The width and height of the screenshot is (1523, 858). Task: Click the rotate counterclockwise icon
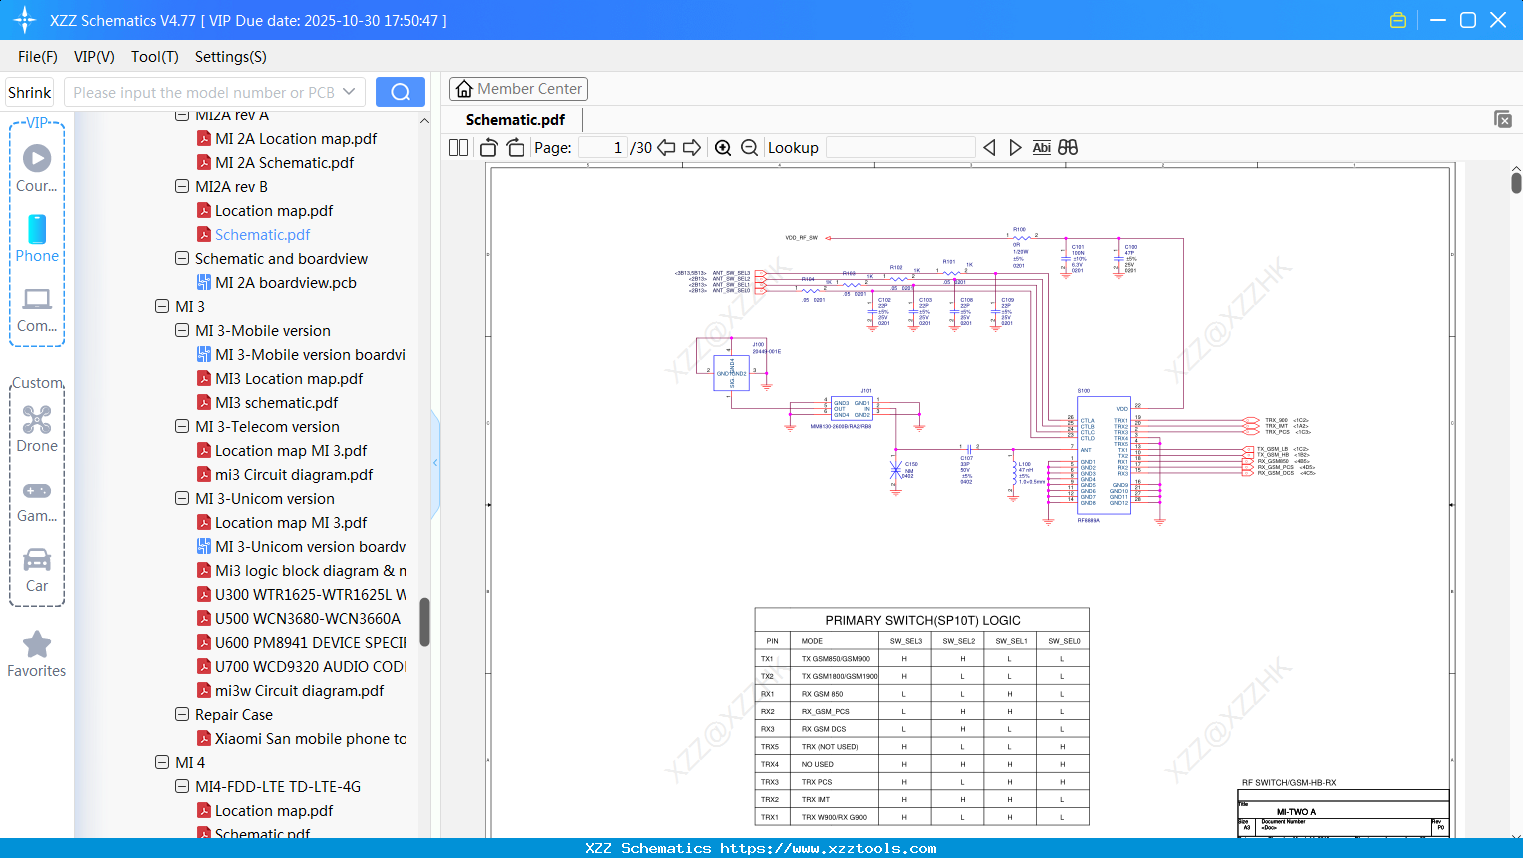point(488,146)
